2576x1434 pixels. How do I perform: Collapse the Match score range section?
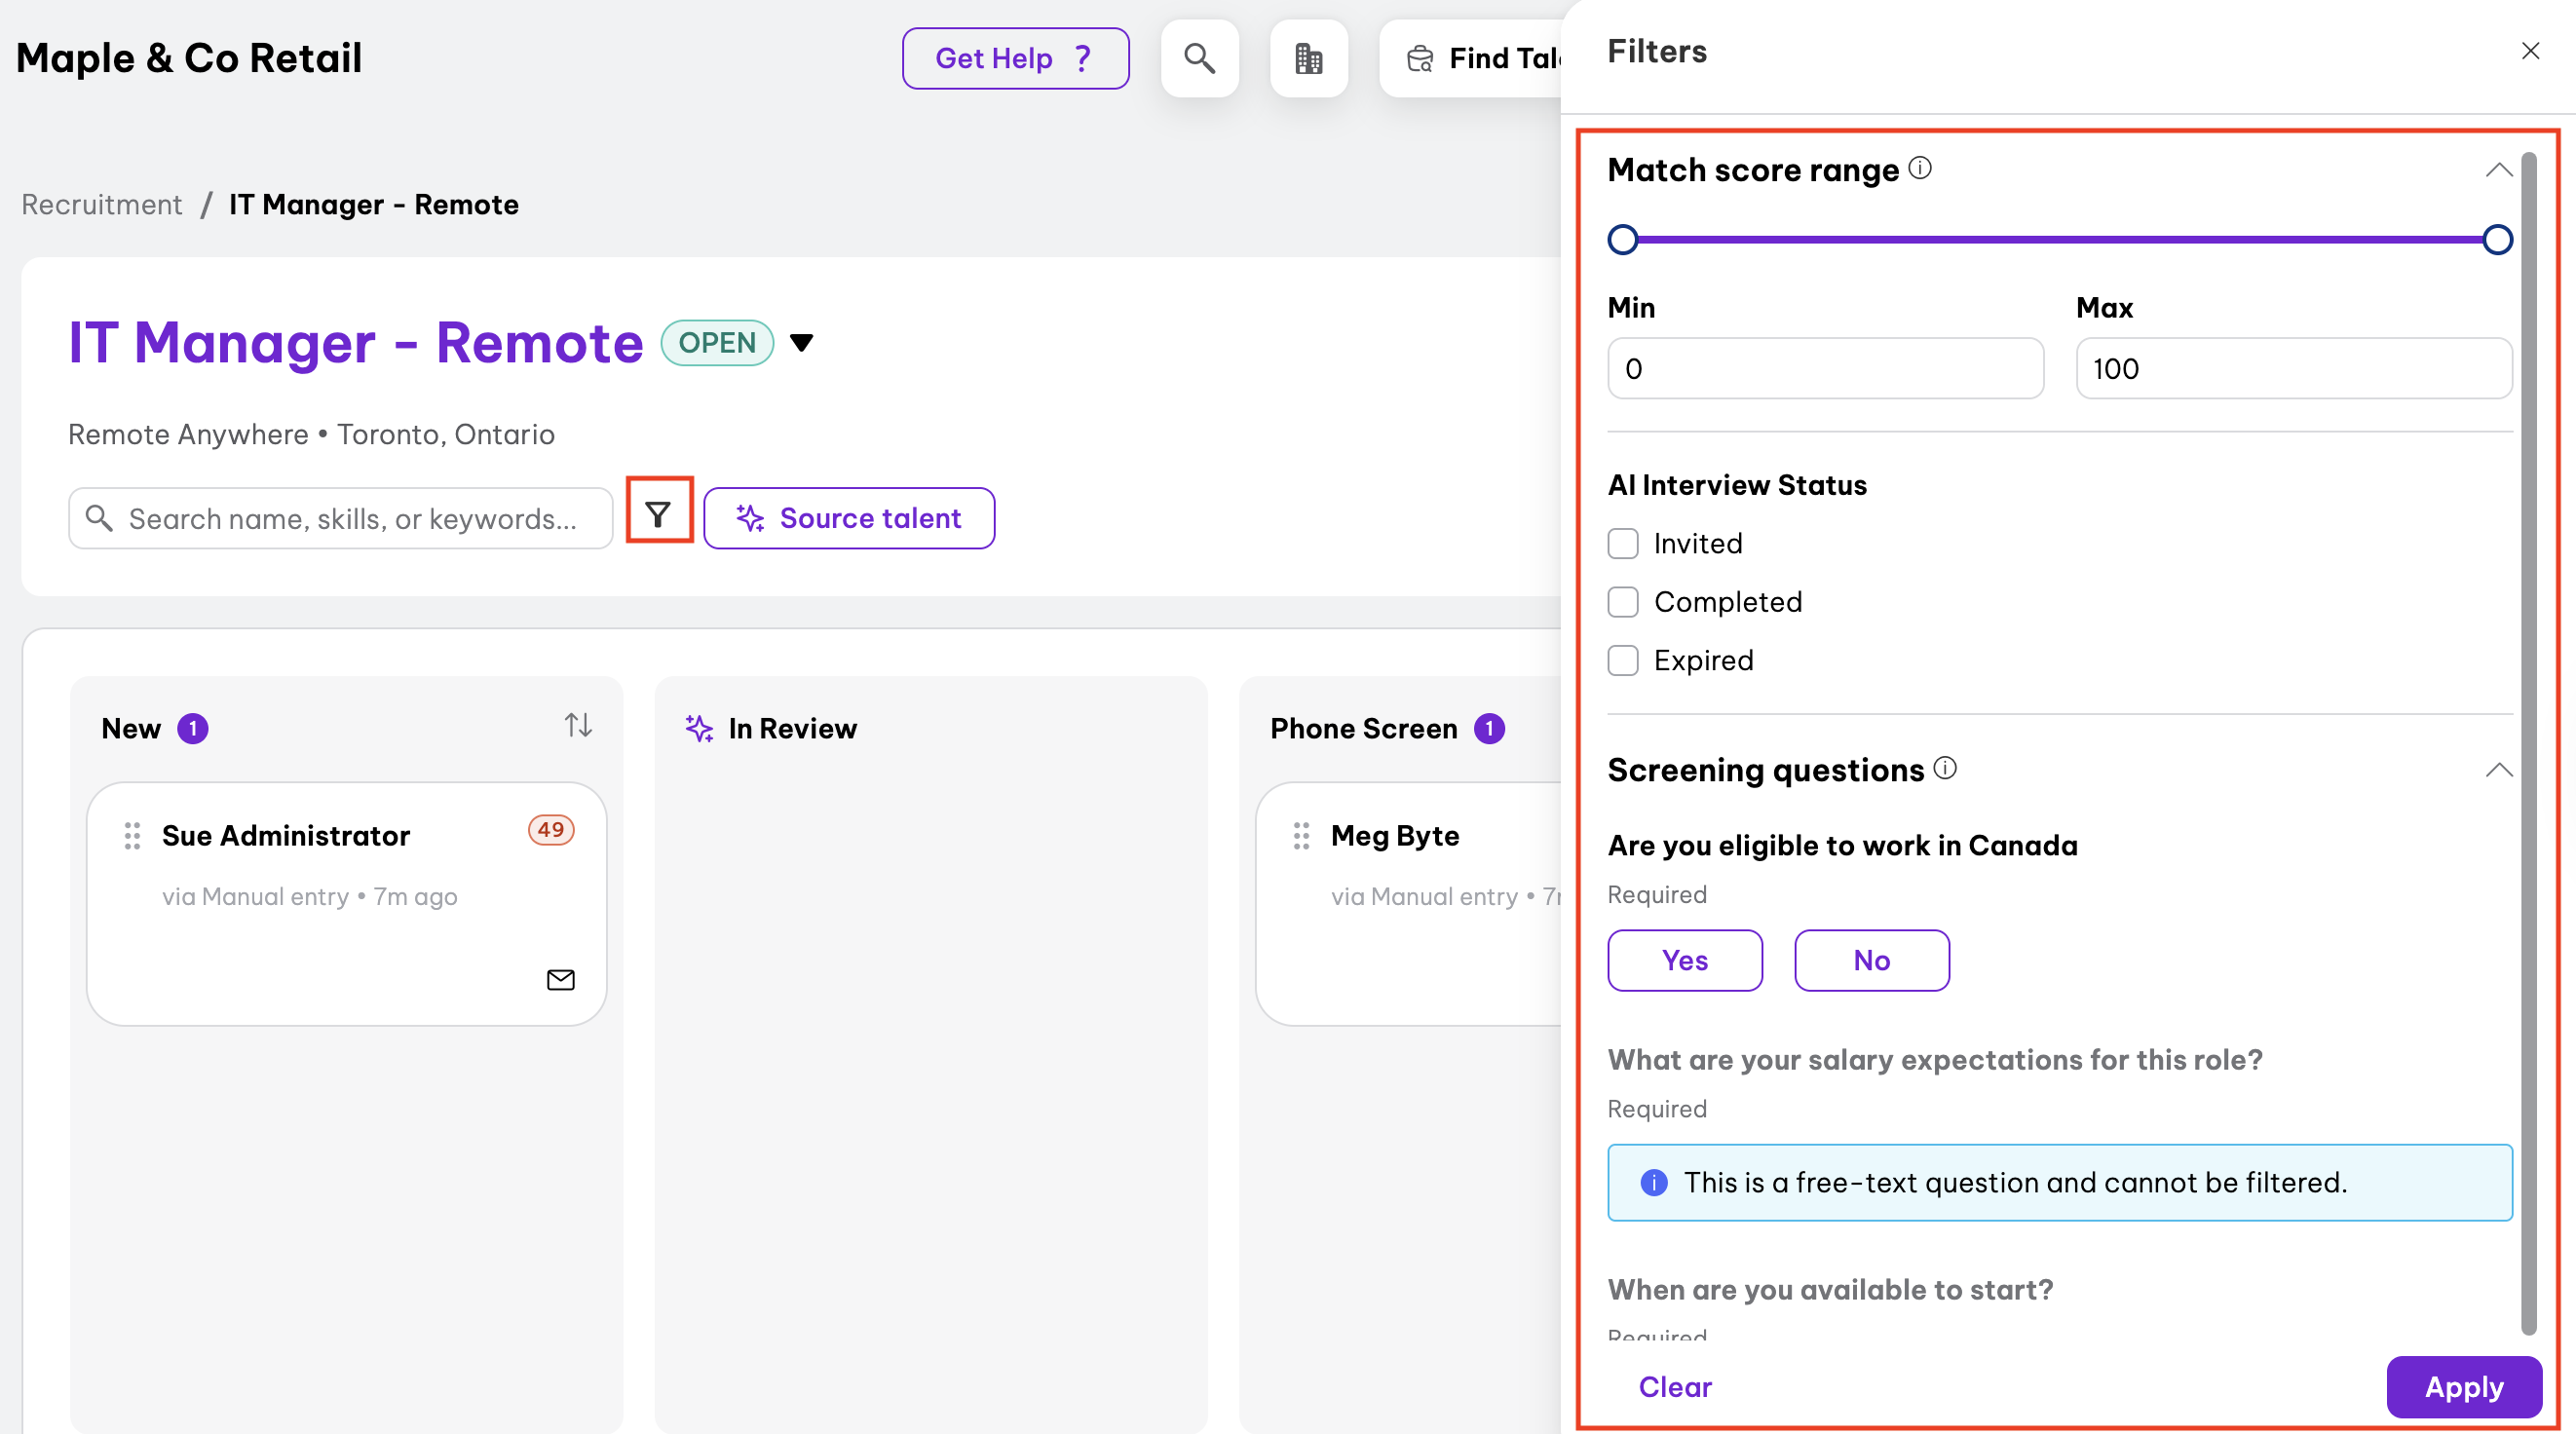[x=2497, y=170]
